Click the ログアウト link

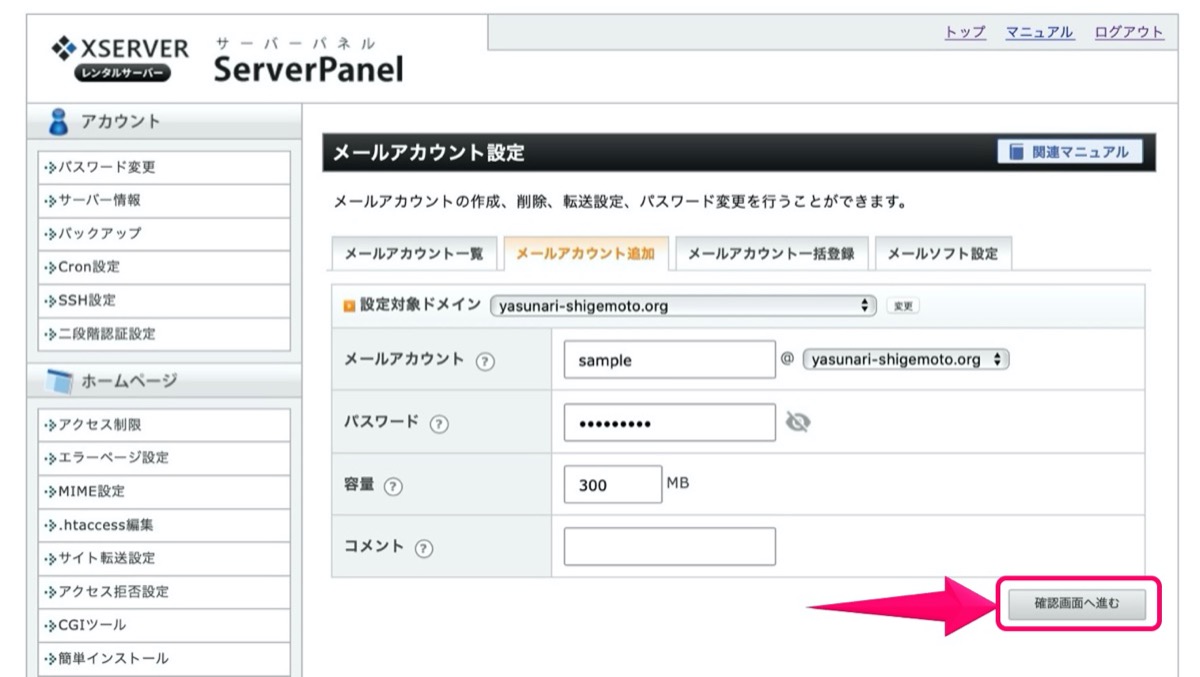coord(1129,32)
